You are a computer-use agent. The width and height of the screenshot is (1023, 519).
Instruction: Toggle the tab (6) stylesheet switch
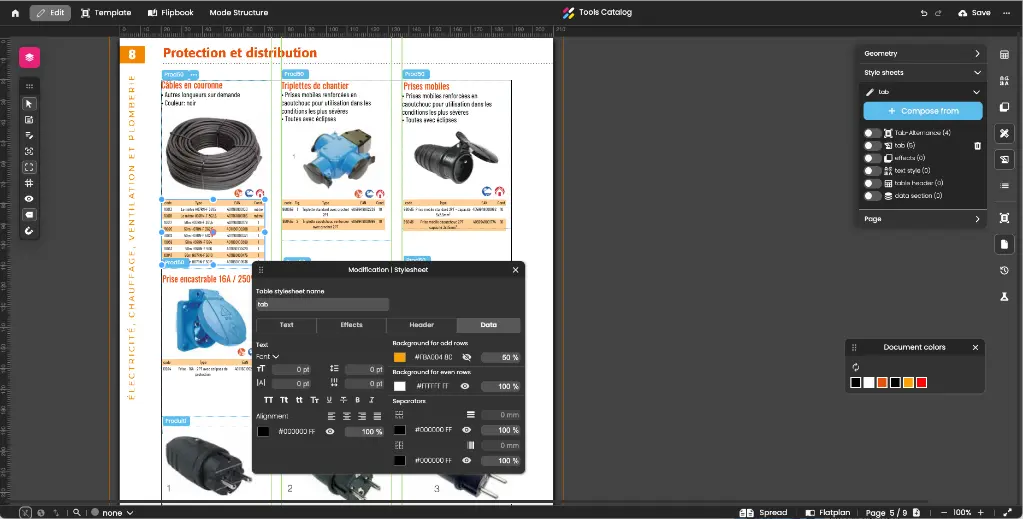pos(872,146)
